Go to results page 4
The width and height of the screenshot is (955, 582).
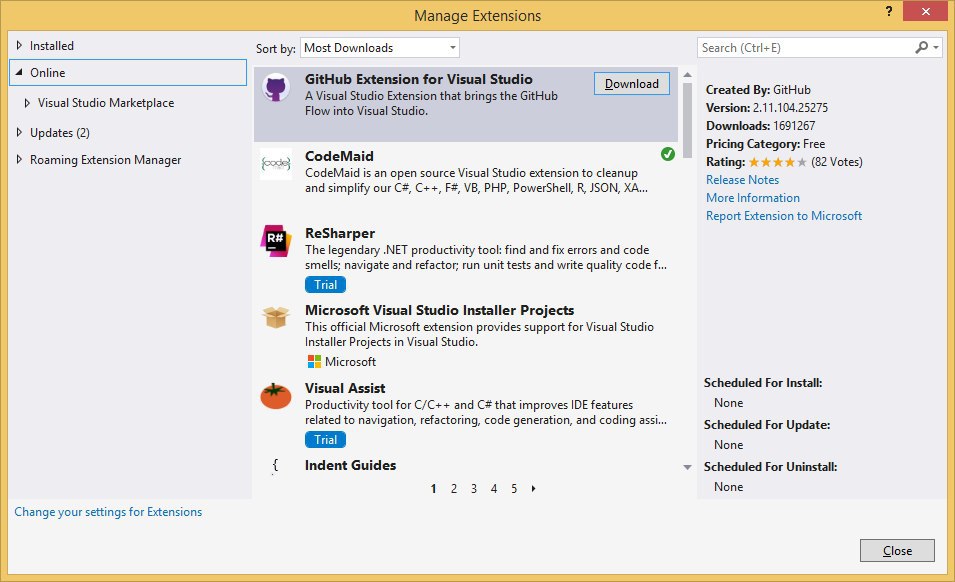tap(494, 488)
